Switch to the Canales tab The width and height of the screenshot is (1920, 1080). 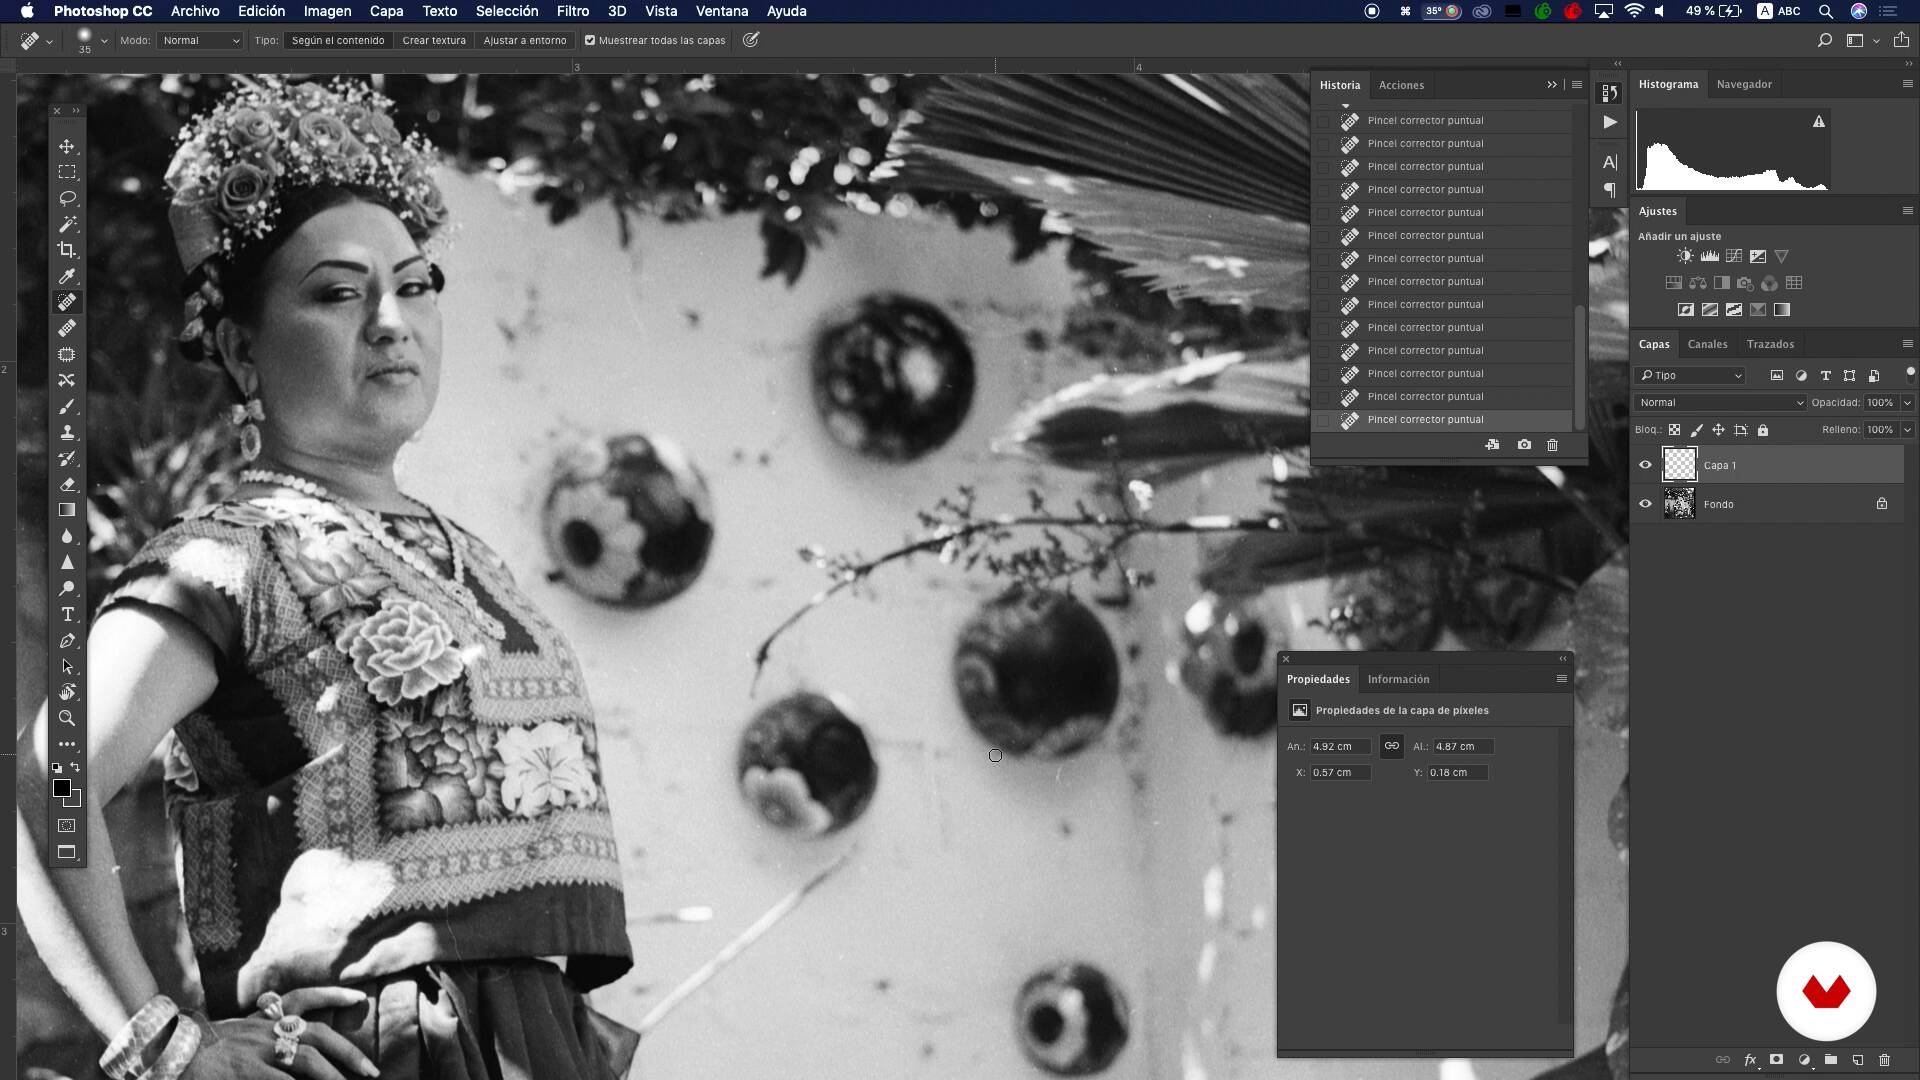coord(1707,344)
